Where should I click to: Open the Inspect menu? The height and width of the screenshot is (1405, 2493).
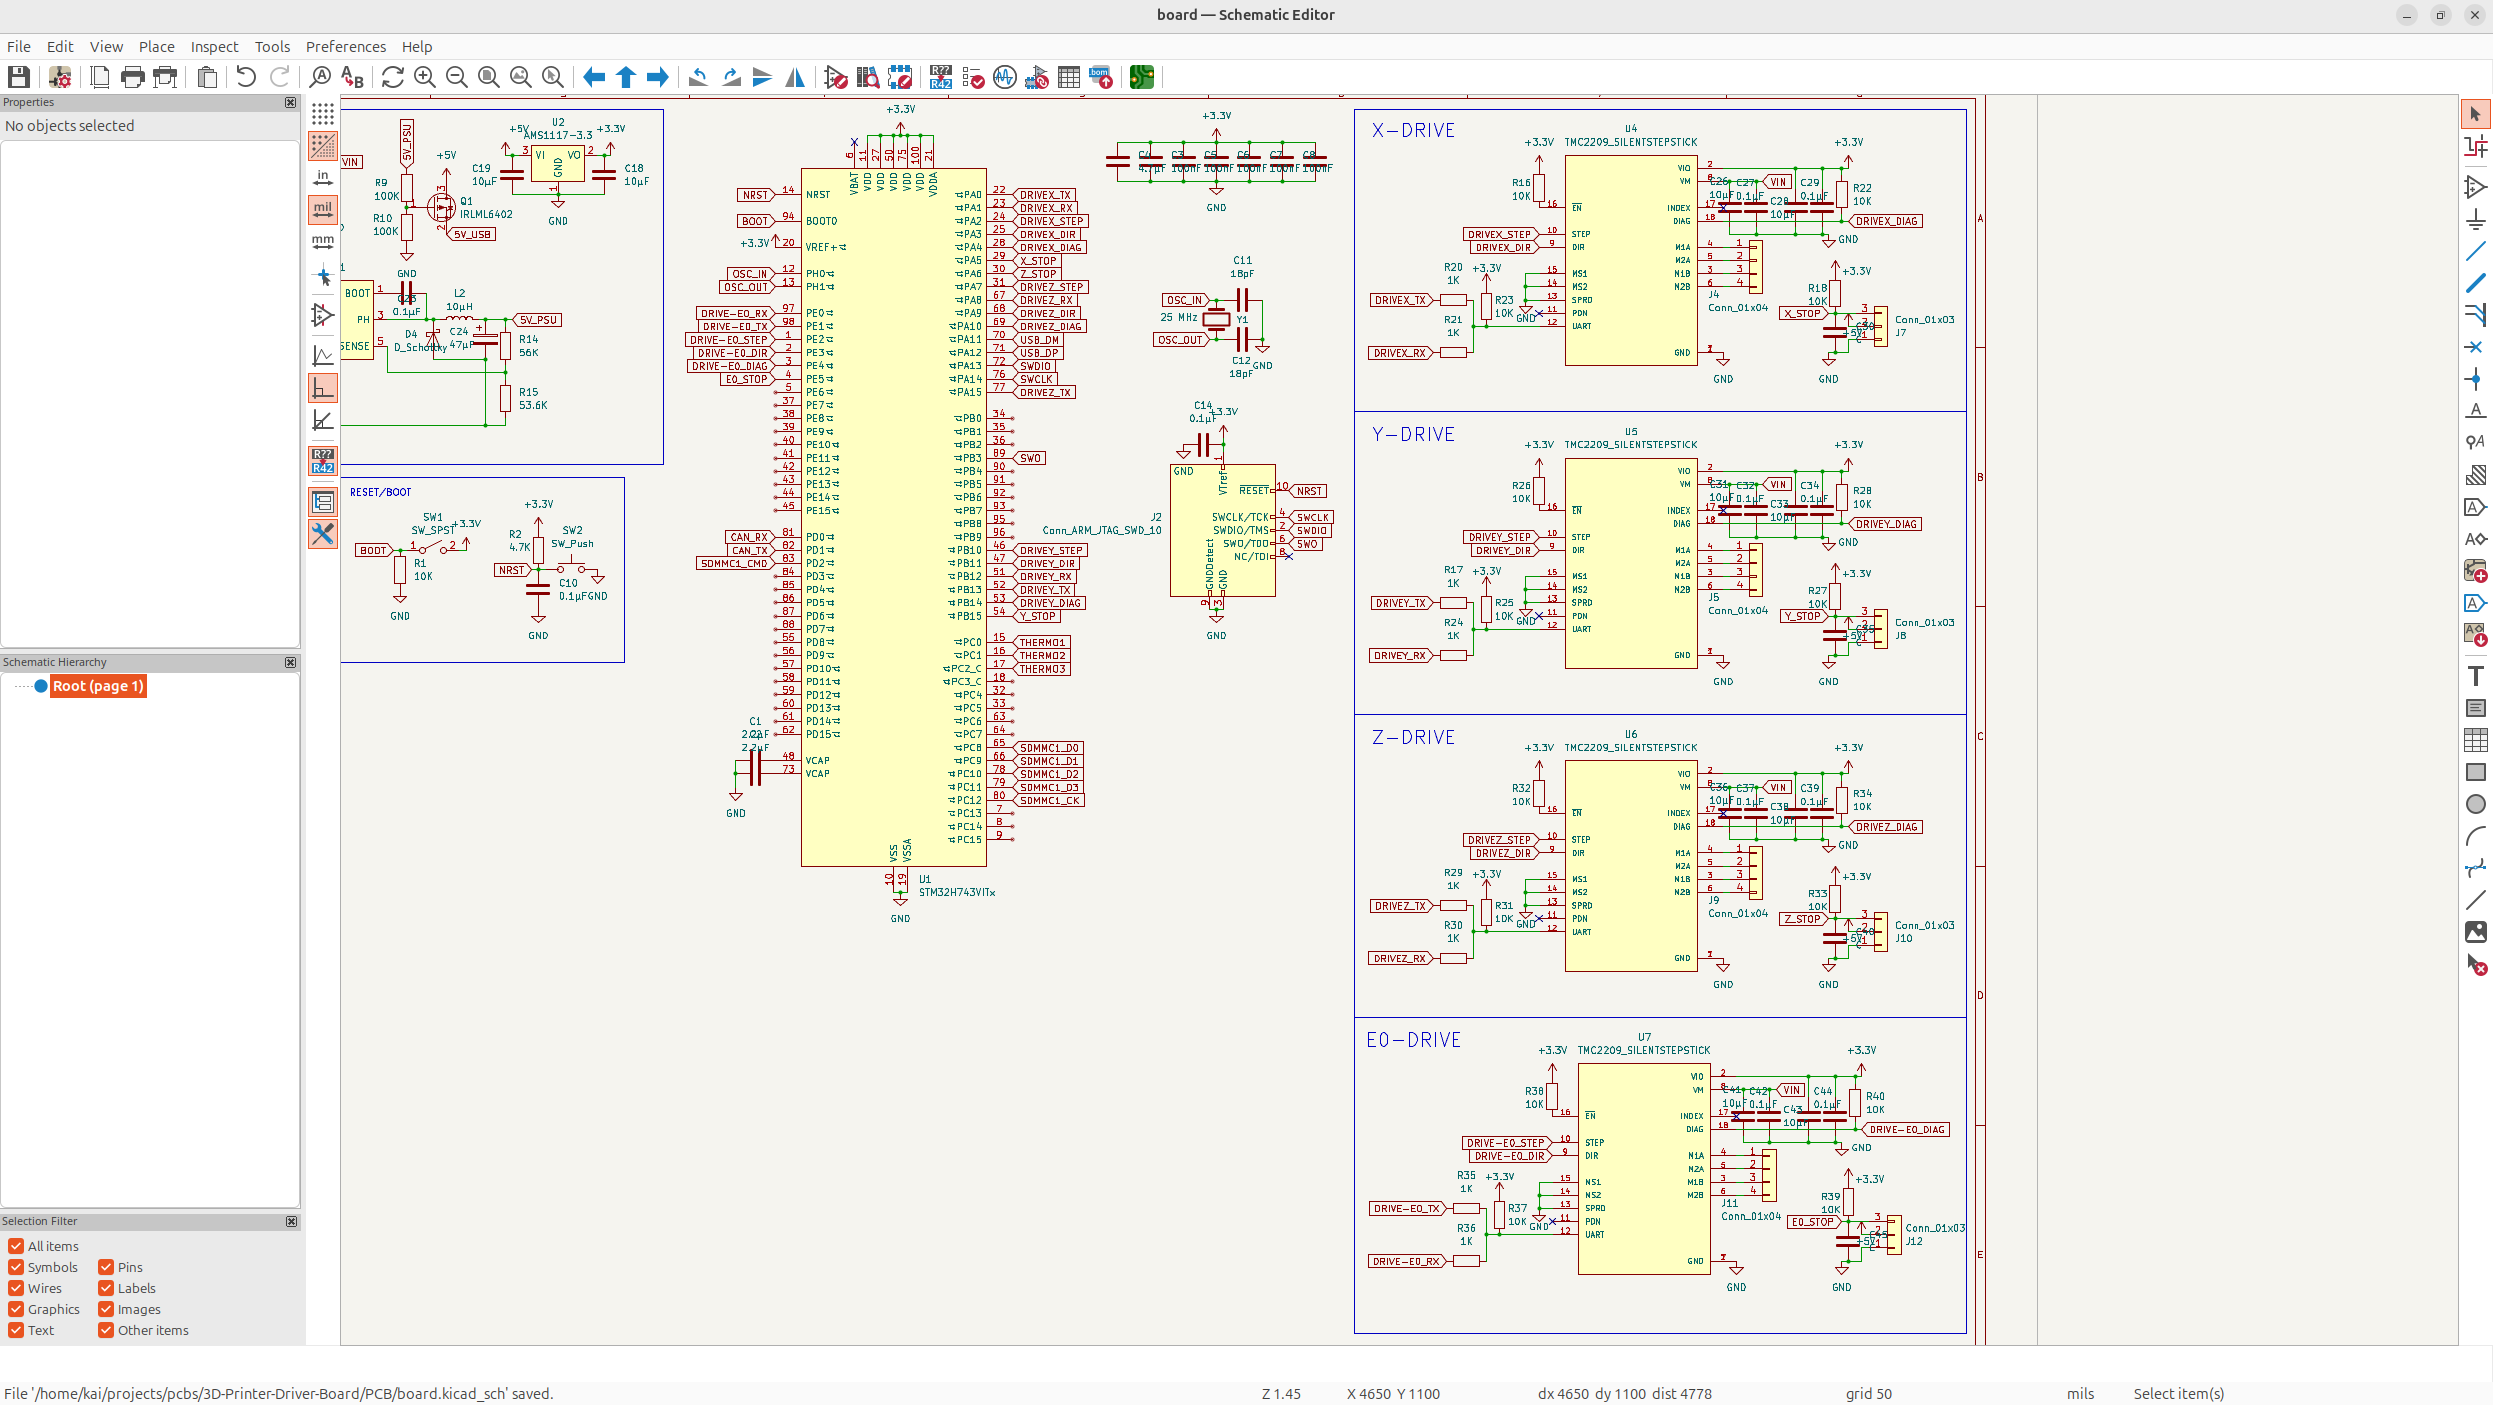[214, 47]
